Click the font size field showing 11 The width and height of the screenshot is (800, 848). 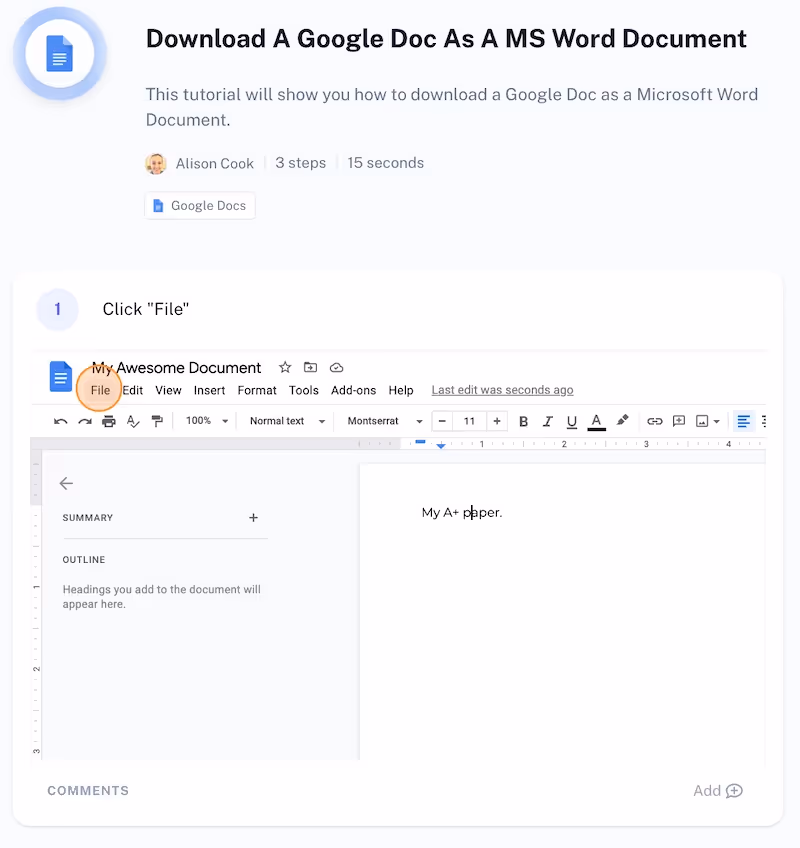tap(469, 421)
